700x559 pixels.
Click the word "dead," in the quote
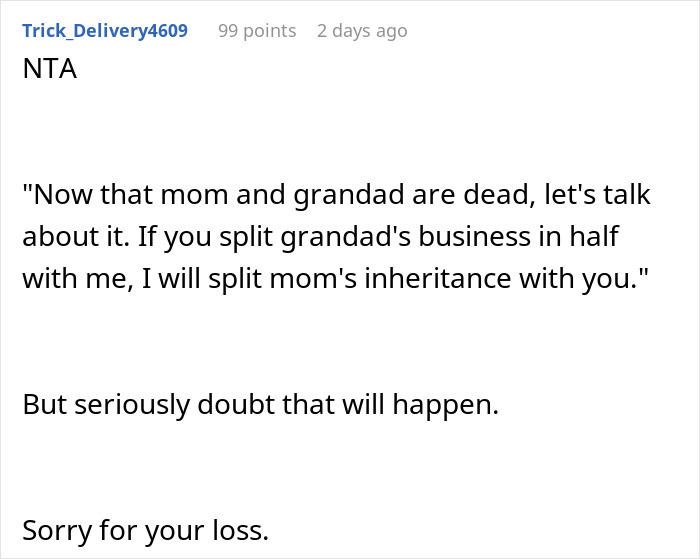click(x=500, y=195)
